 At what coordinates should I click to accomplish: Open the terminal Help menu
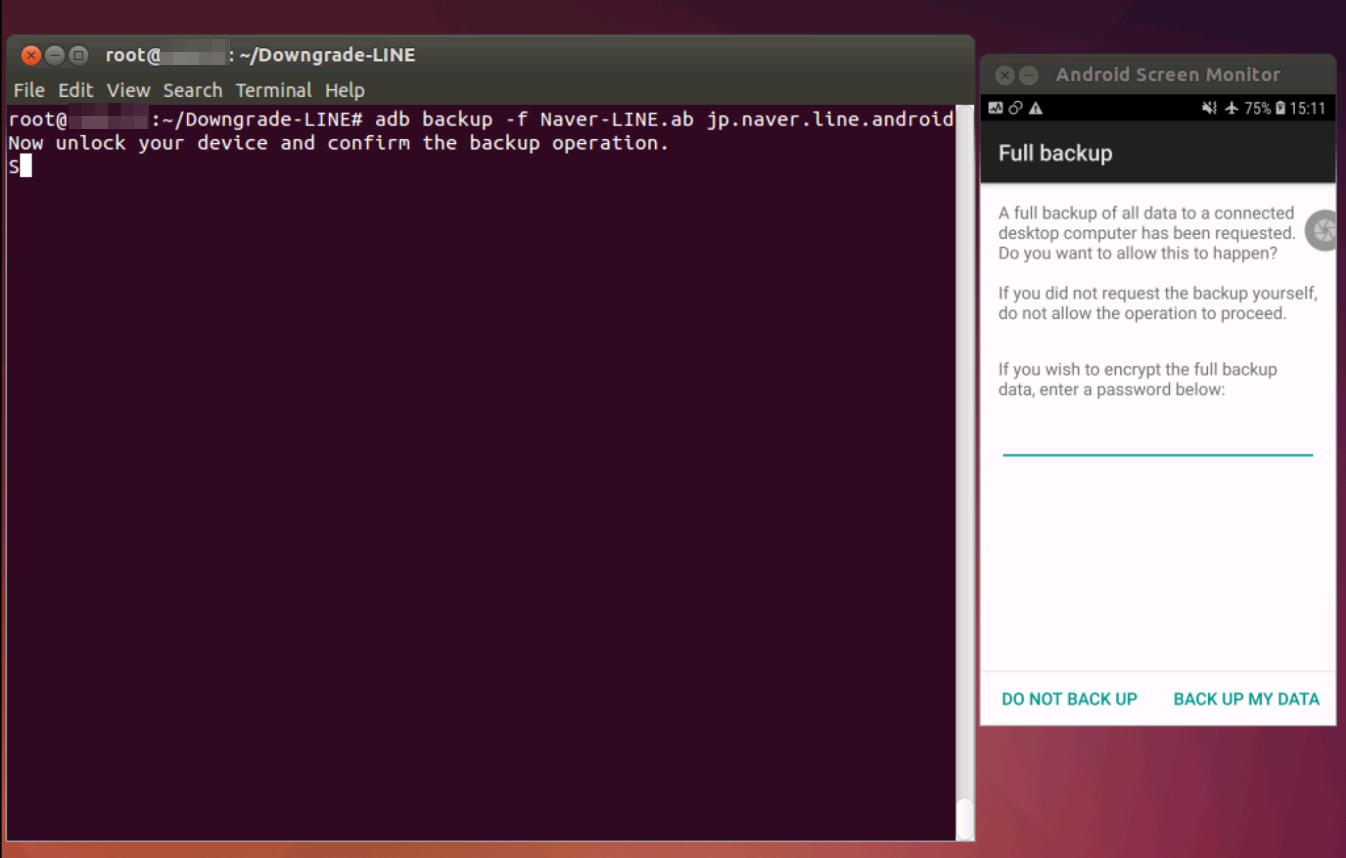[x=344, y=90]
